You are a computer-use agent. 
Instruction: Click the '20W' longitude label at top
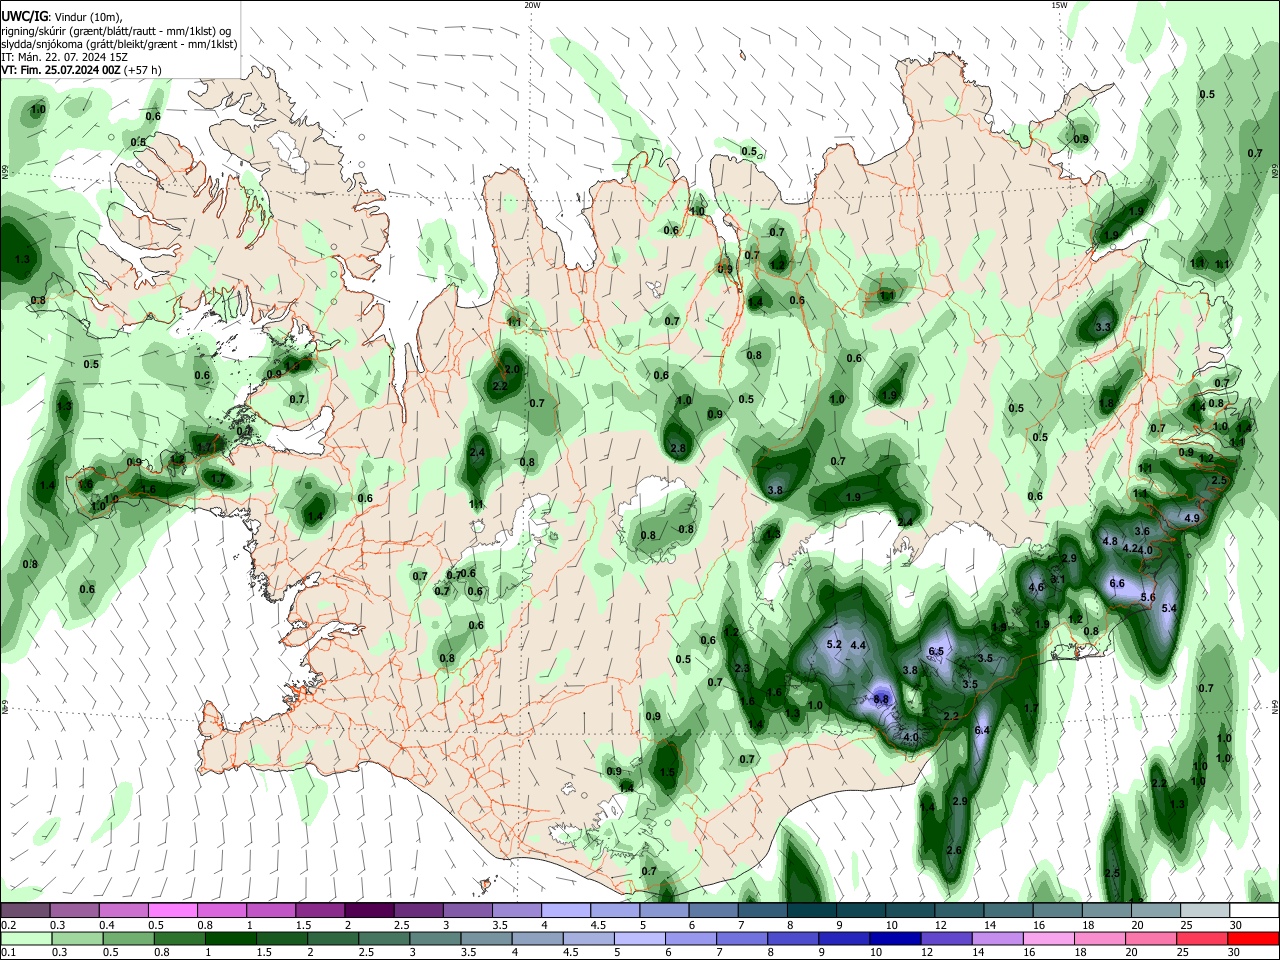tap(532, 5)
